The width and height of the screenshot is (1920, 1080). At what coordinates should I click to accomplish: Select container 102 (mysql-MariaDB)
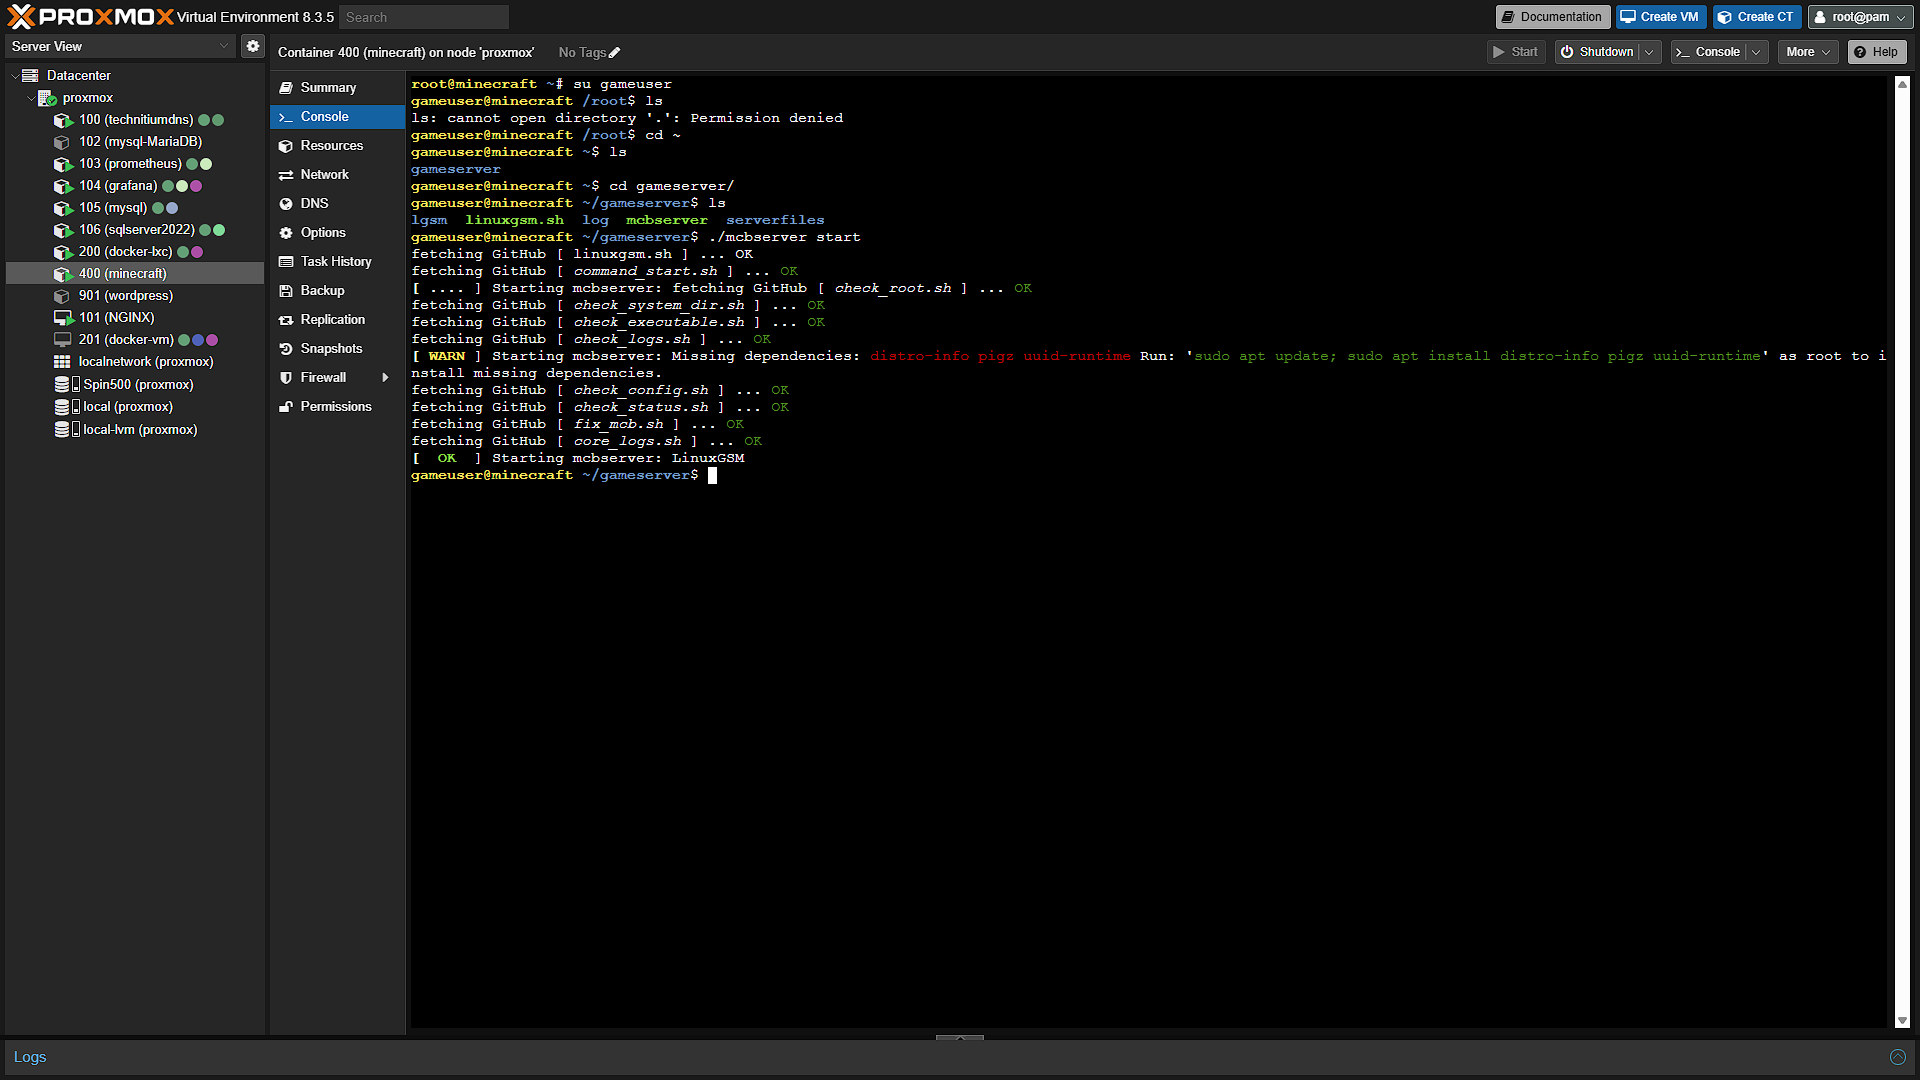point(140,142)
